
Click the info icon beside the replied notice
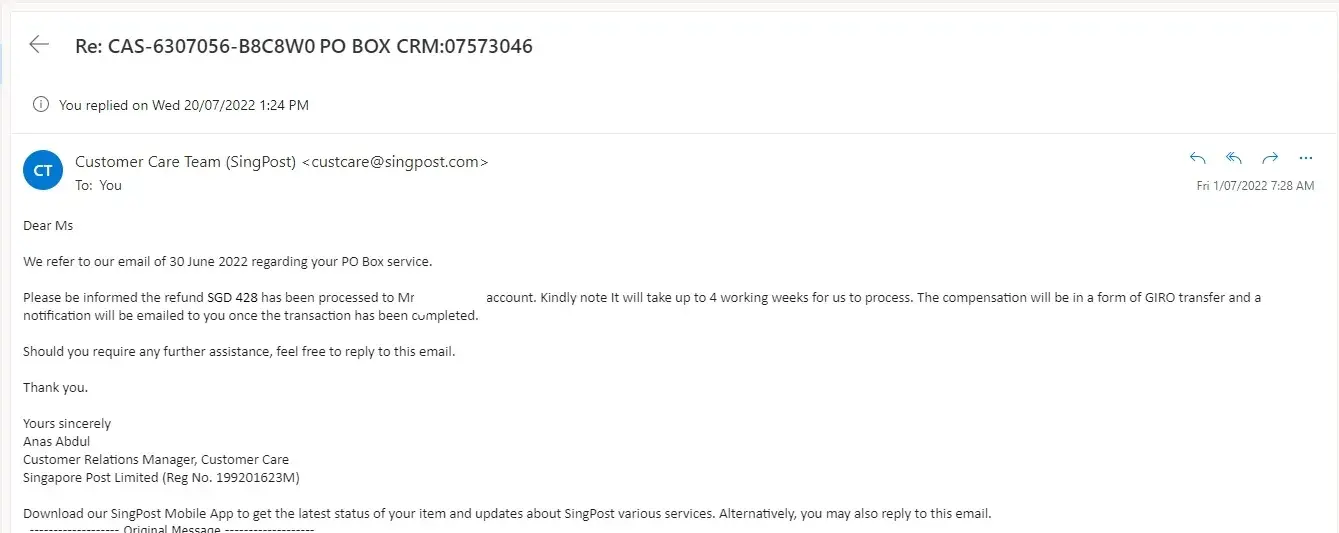(41, 104)
